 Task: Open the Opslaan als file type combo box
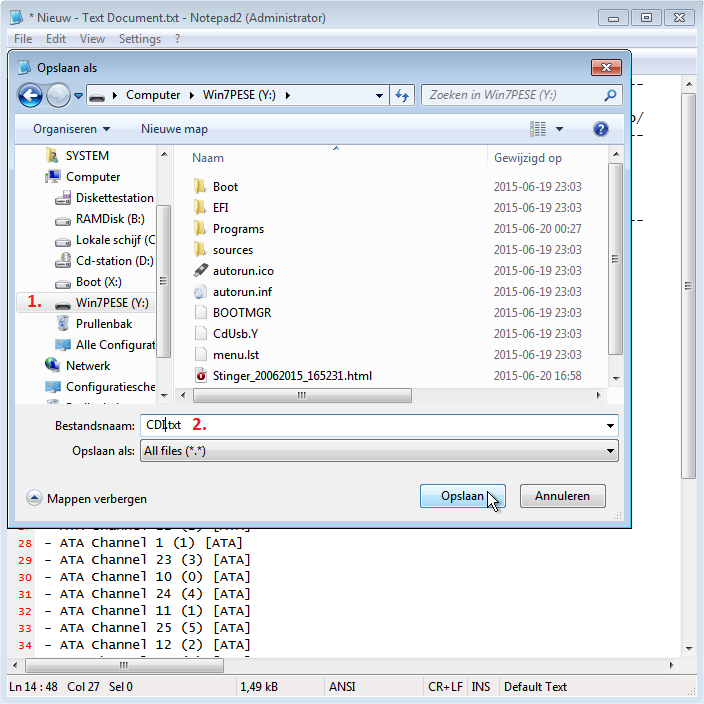click(379, 451)
